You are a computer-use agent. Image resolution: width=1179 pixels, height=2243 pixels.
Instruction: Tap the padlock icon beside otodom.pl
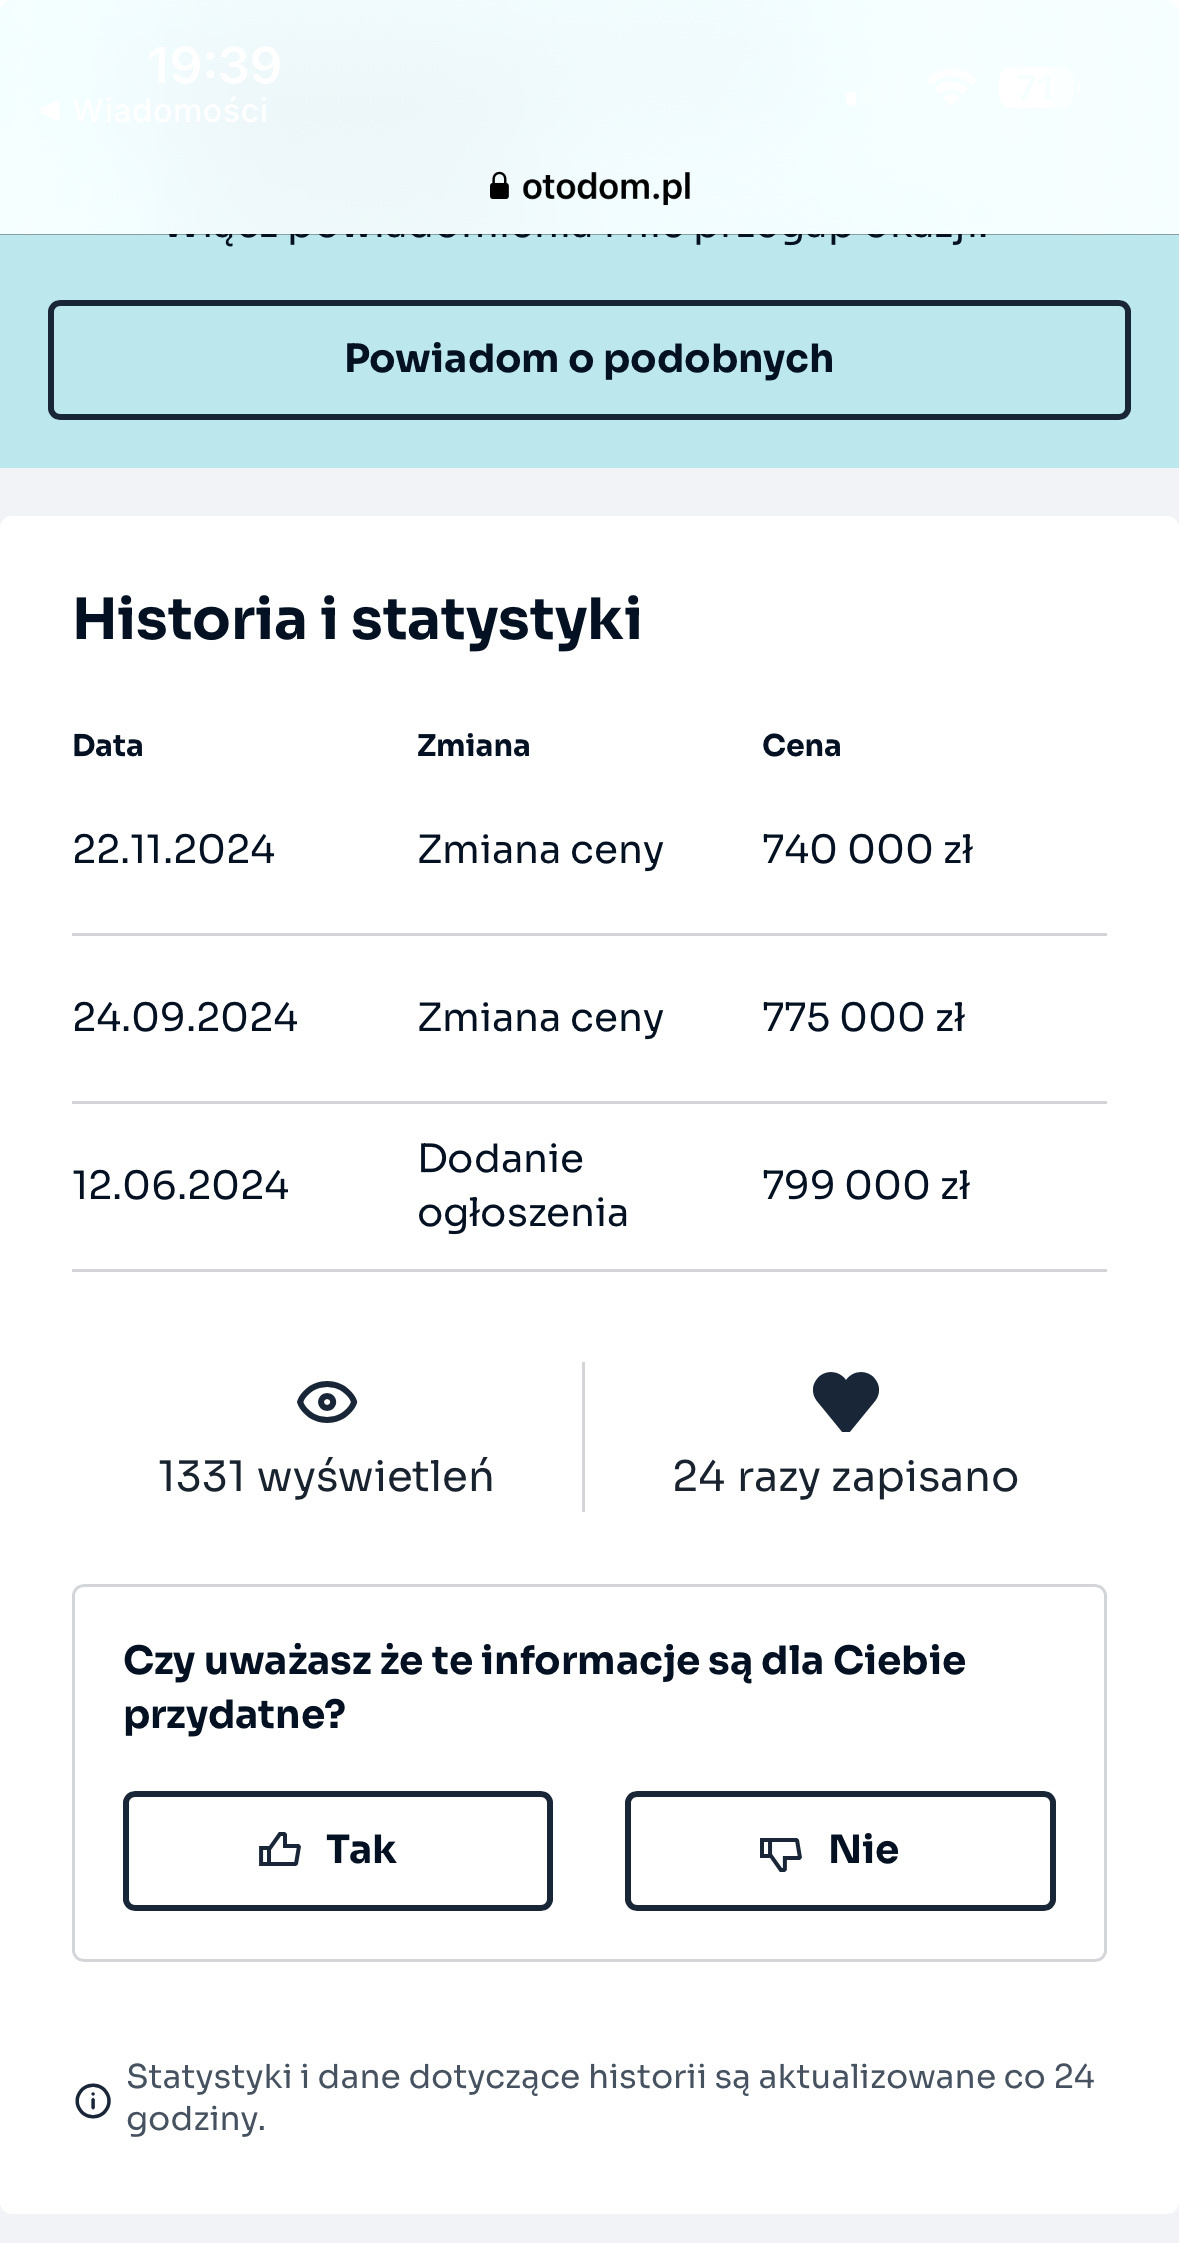[498, 187]
